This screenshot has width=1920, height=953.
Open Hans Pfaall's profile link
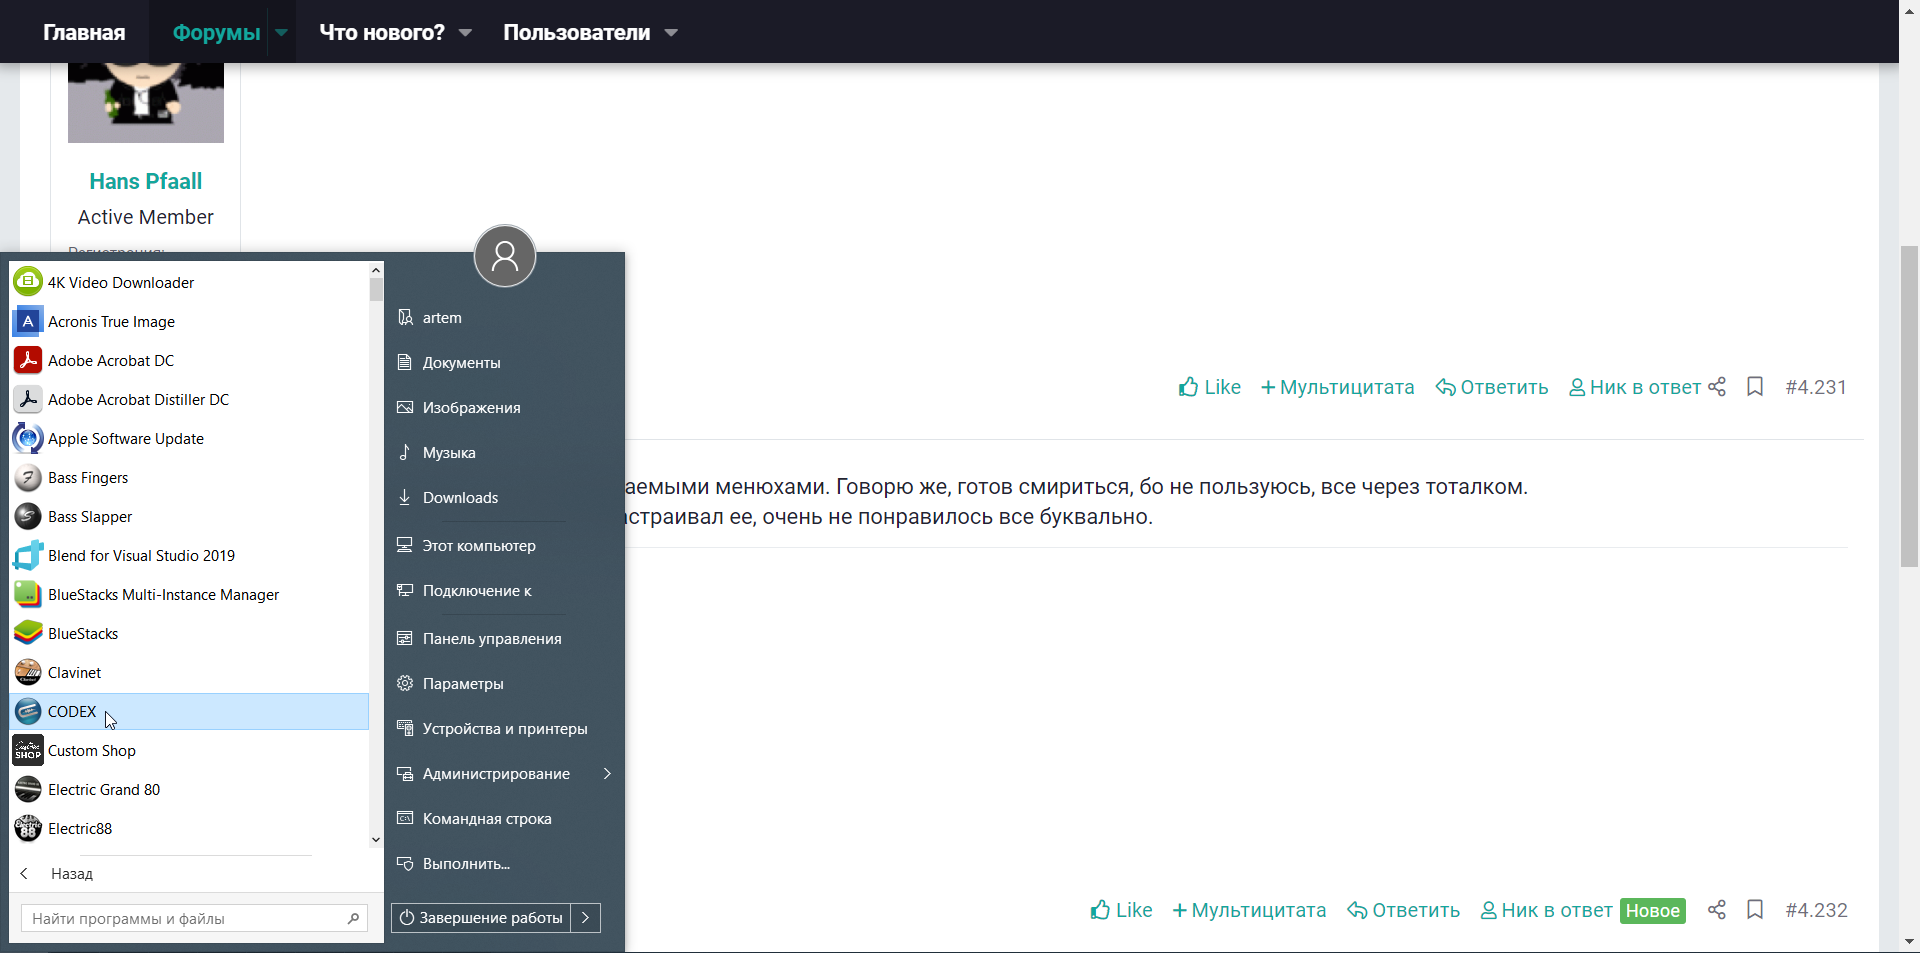[x=146, y=181]
